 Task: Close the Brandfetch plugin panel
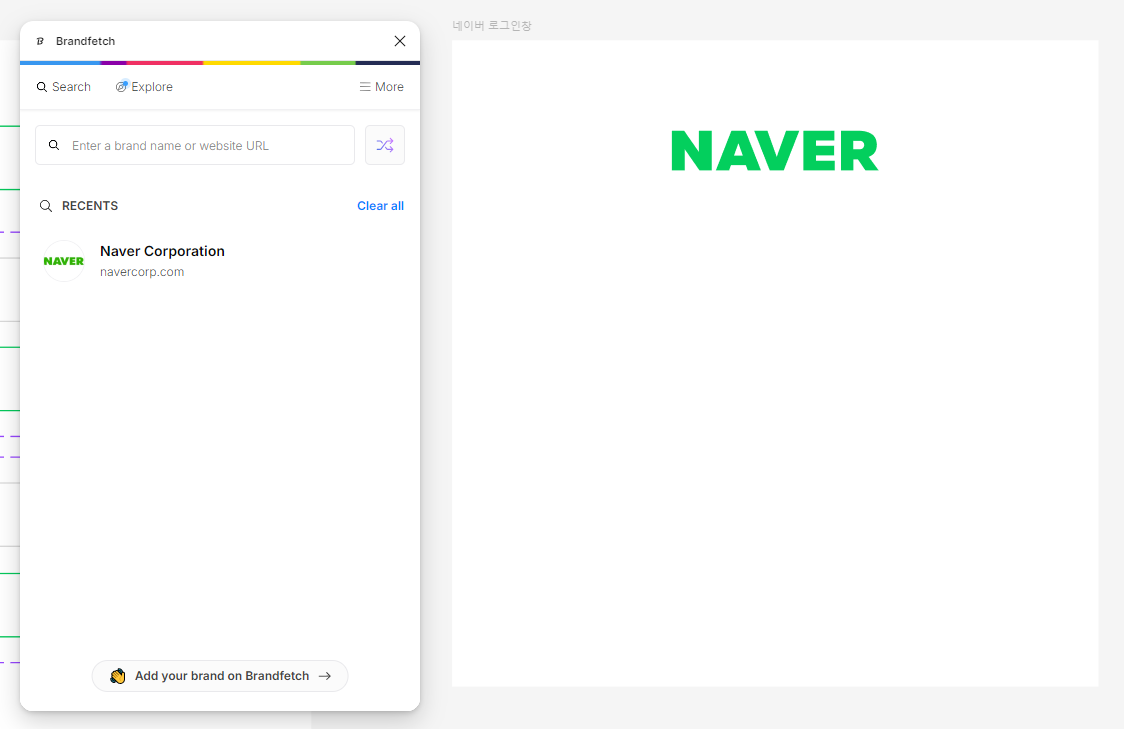[400, 41]
